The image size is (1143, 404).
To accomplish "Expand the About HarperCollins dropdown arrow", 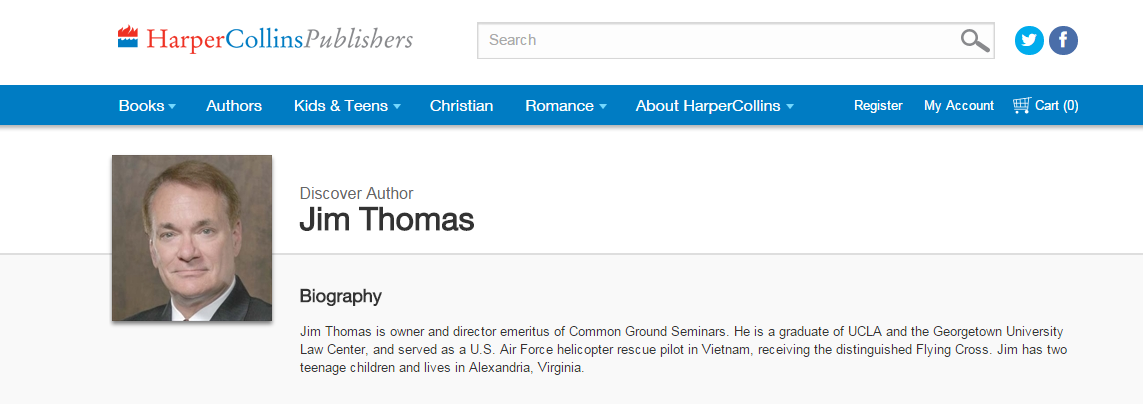I will pos(790,106).
